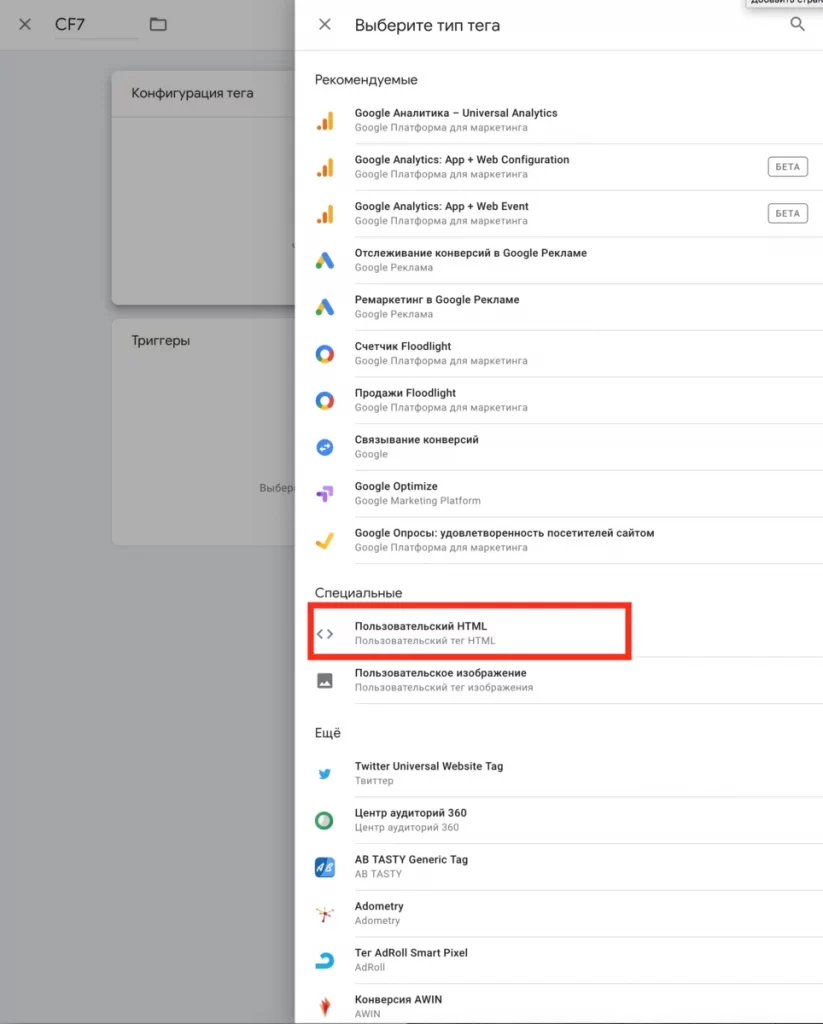
Task: Open search in tag type panel
Action: pyautogui.click(x=797, y=25)
